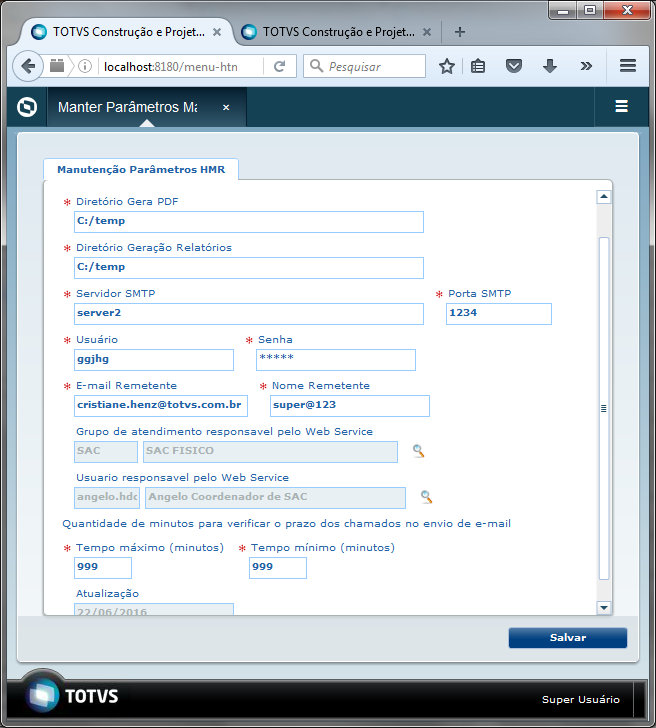Click the SAC group code field
Viewport: 656px width, 728px height.
pyautogui.click(x=106, y=452)
